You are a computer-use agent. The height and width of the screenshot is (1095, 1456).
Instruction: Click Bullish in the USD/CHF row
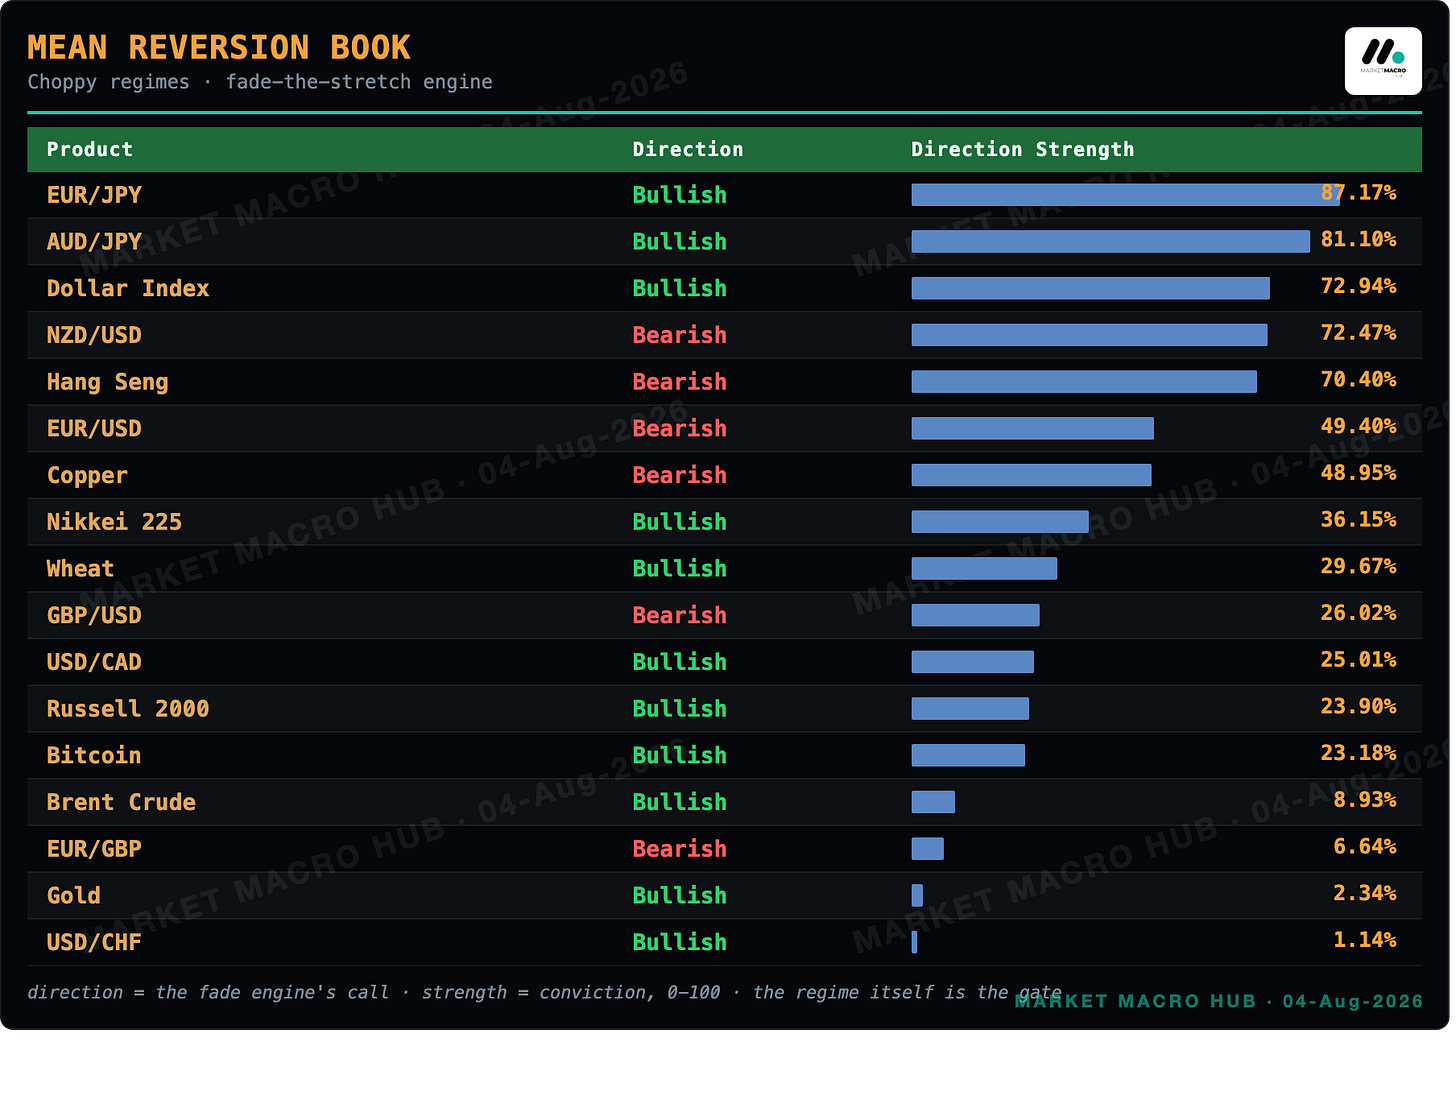pos(680,942)
